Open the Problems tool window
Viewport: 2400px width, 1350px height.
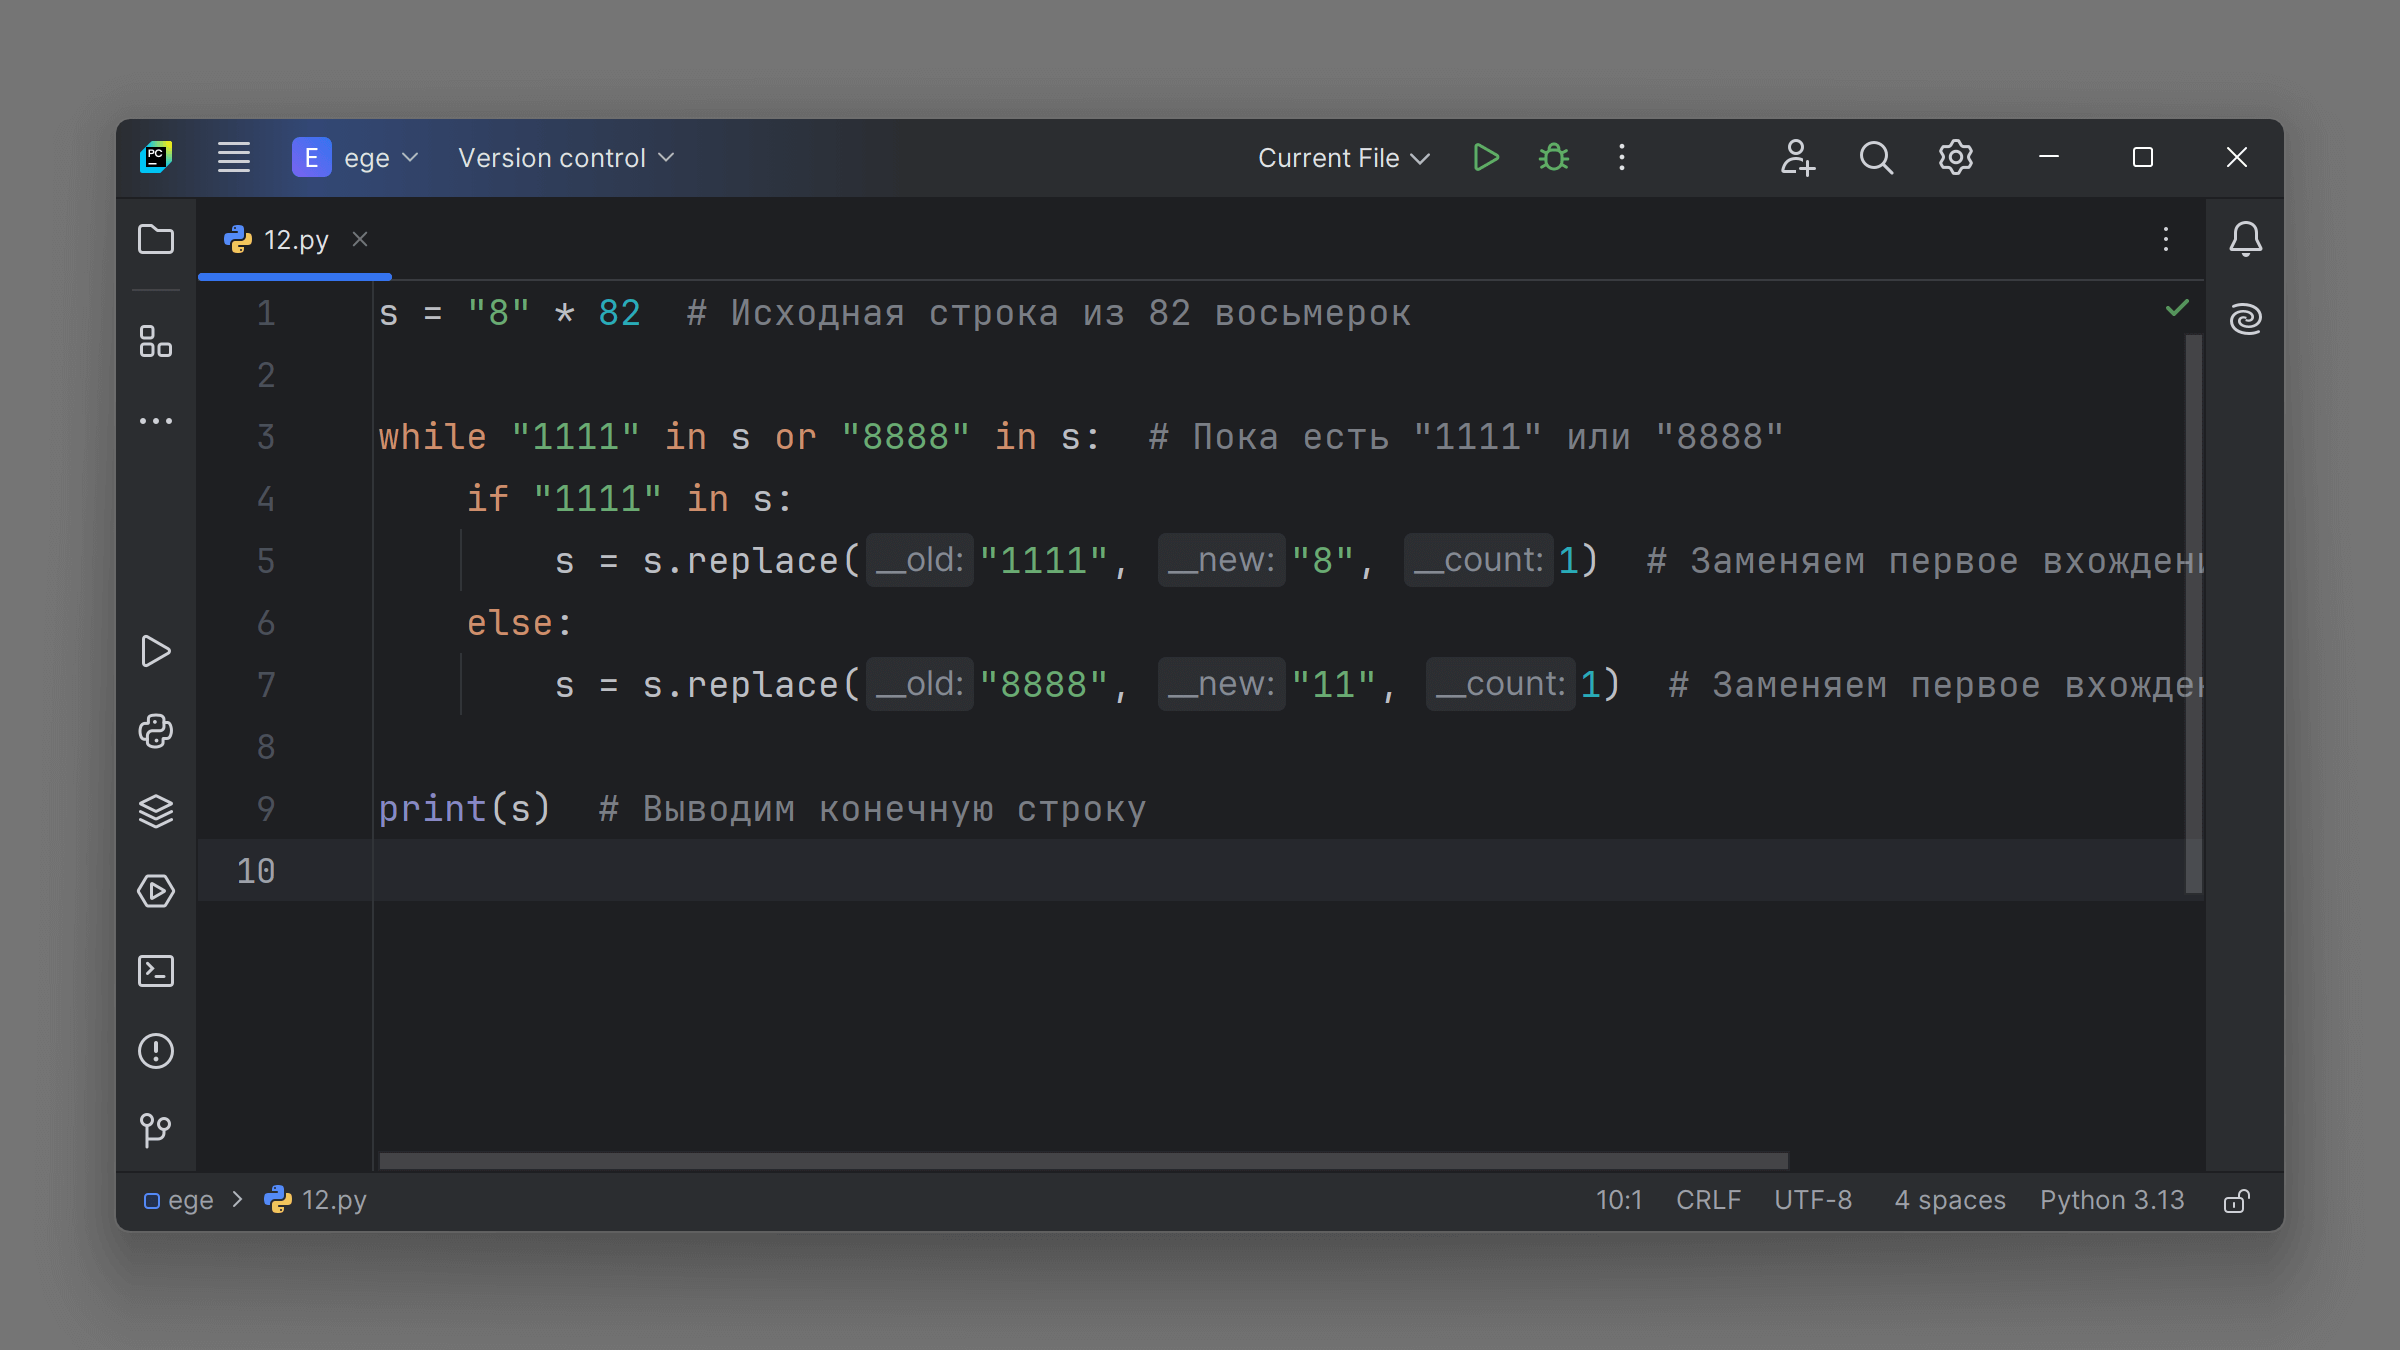156,1051
